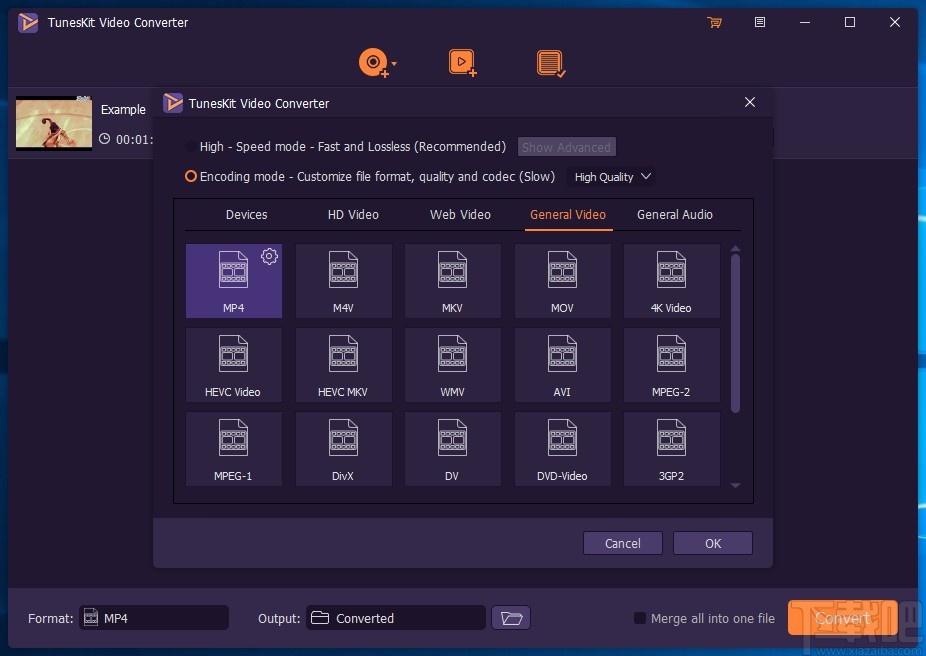The height and width of the screenshot is (656, 926).
Task: Close the format selection dialog
Action: [x=750, y=102]
